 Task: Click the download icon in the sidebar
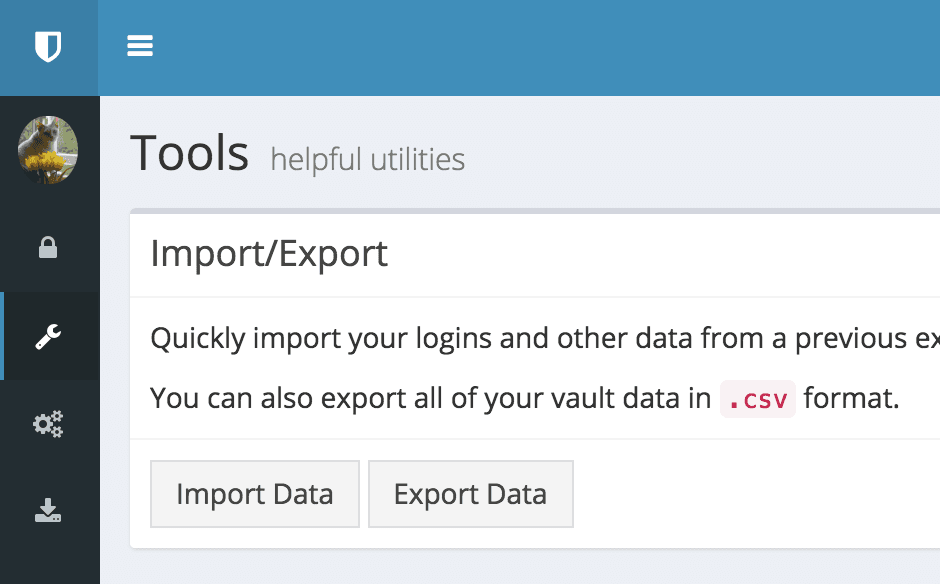click(48, 512)
